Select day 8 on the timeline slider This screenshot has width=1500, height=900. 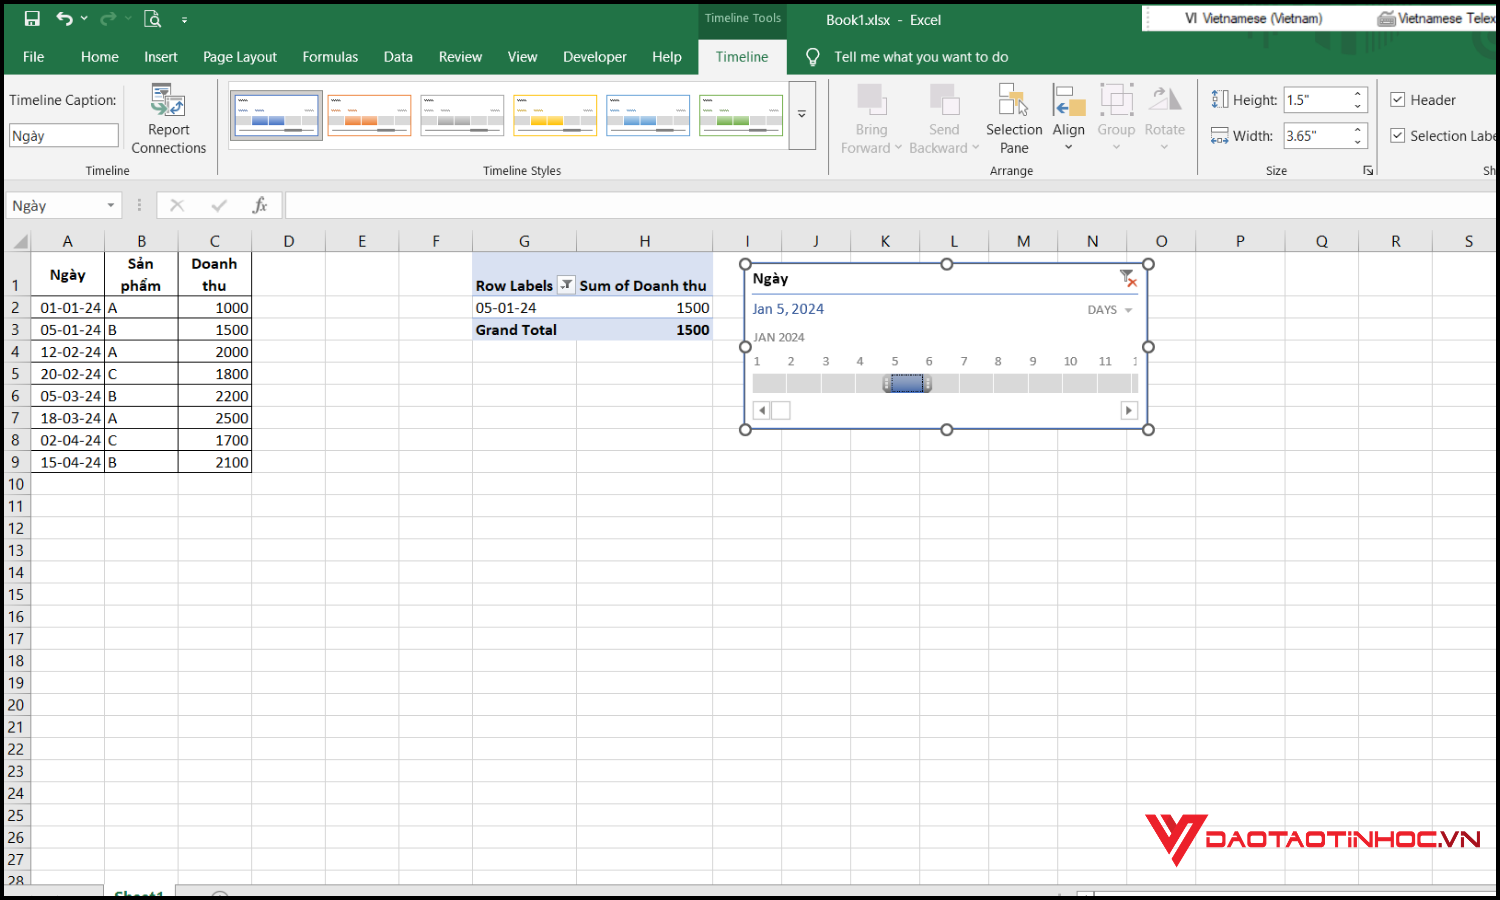[997, 383]
